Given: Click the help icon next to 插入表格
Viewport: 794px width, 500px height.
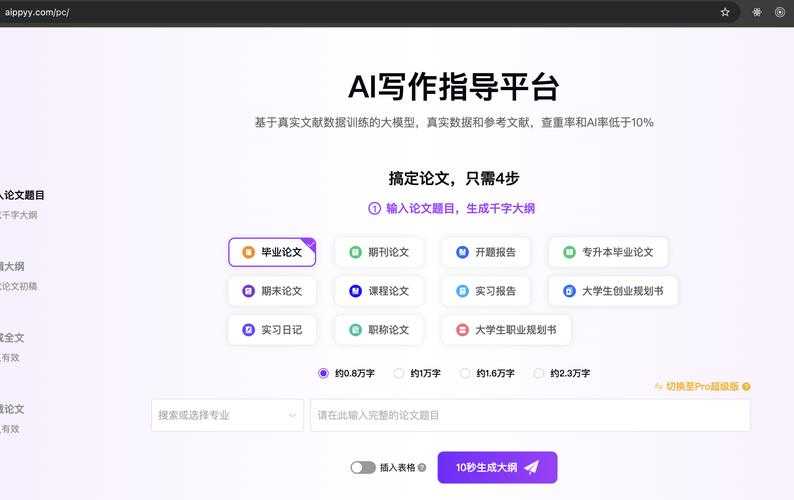Looking at the screenshot, I should tap(422, 468).
